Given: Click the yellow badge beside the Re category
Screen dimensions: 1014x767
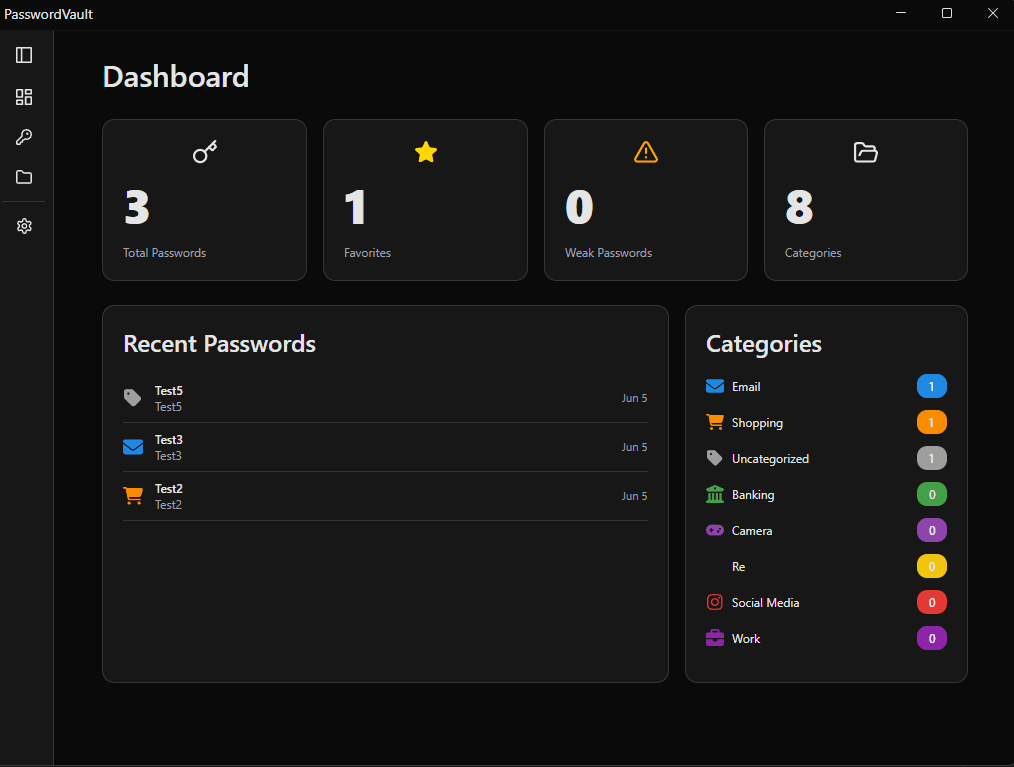Looking at the screenshot, I should pos(931,566).
